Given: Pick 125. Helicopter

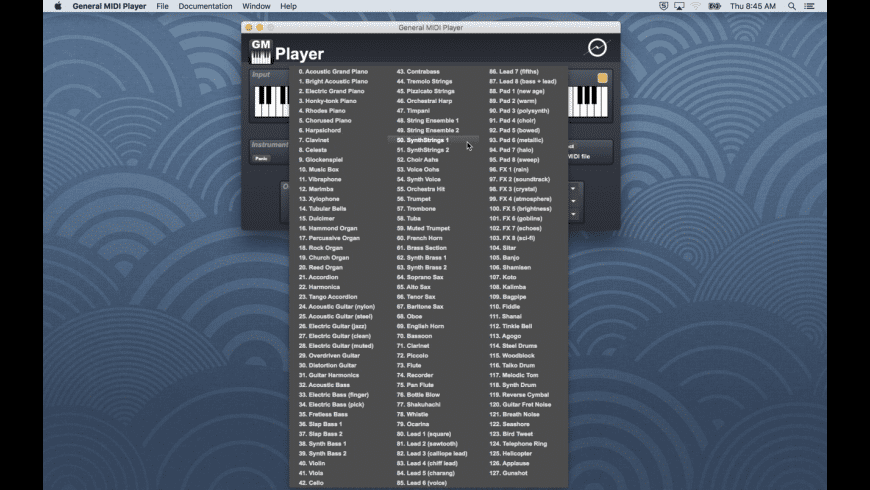Looking at the screenshot, I should 510,454.
